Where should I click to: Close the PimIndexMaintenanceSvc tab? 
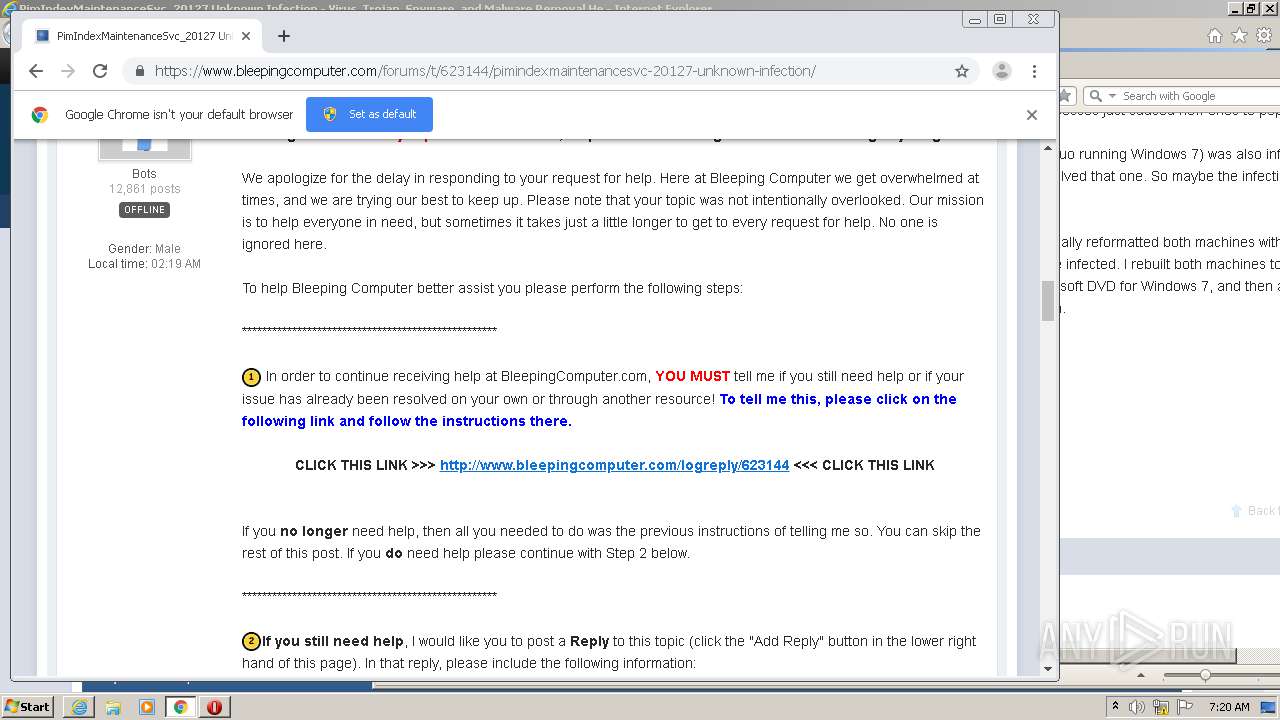[x=248, y=36]
